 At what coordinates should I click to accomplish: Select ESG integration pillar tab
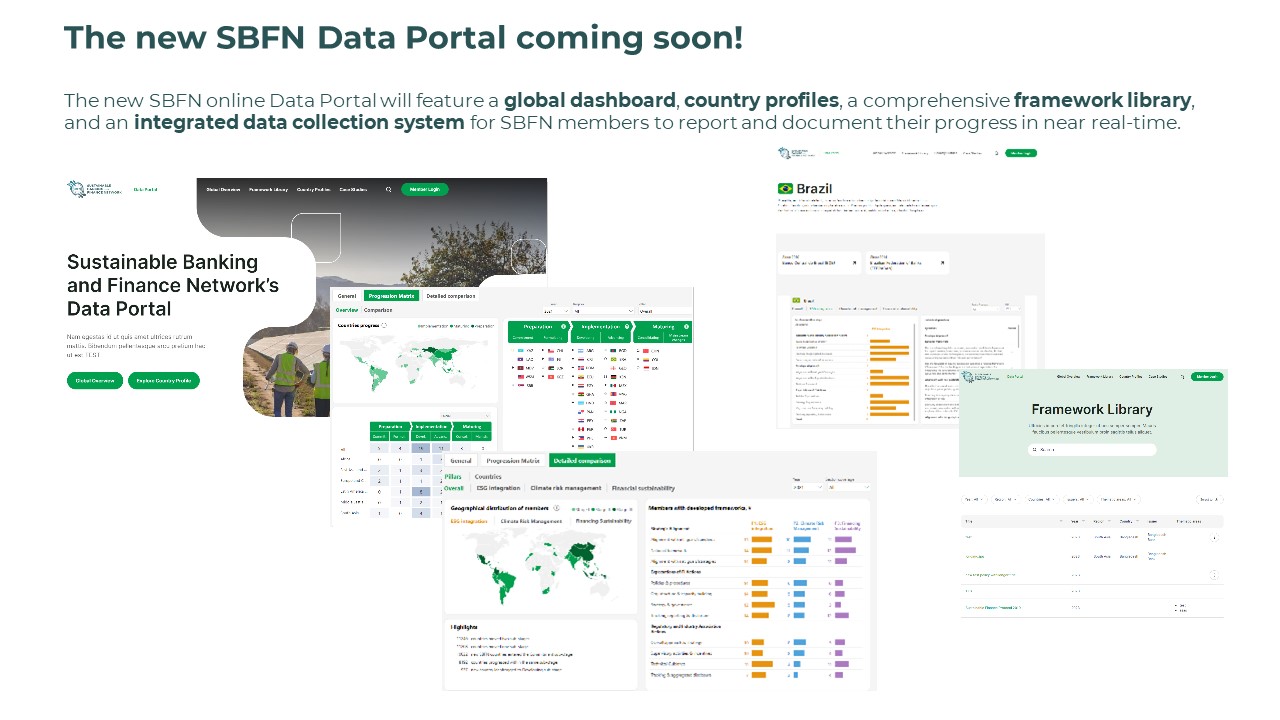pos(498,488)
